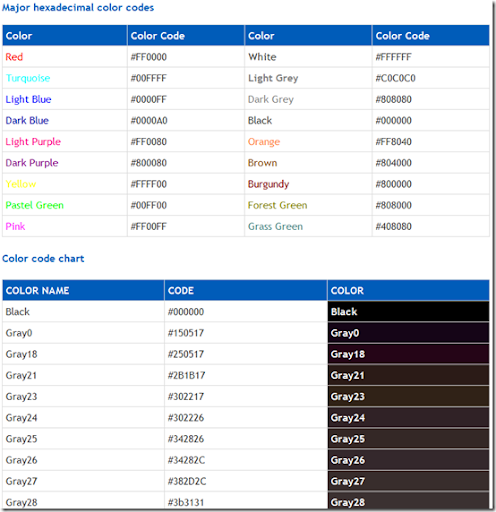The image size is (496, 512).
Task: Select the #408080 code cell
Action: click(431, 226)
